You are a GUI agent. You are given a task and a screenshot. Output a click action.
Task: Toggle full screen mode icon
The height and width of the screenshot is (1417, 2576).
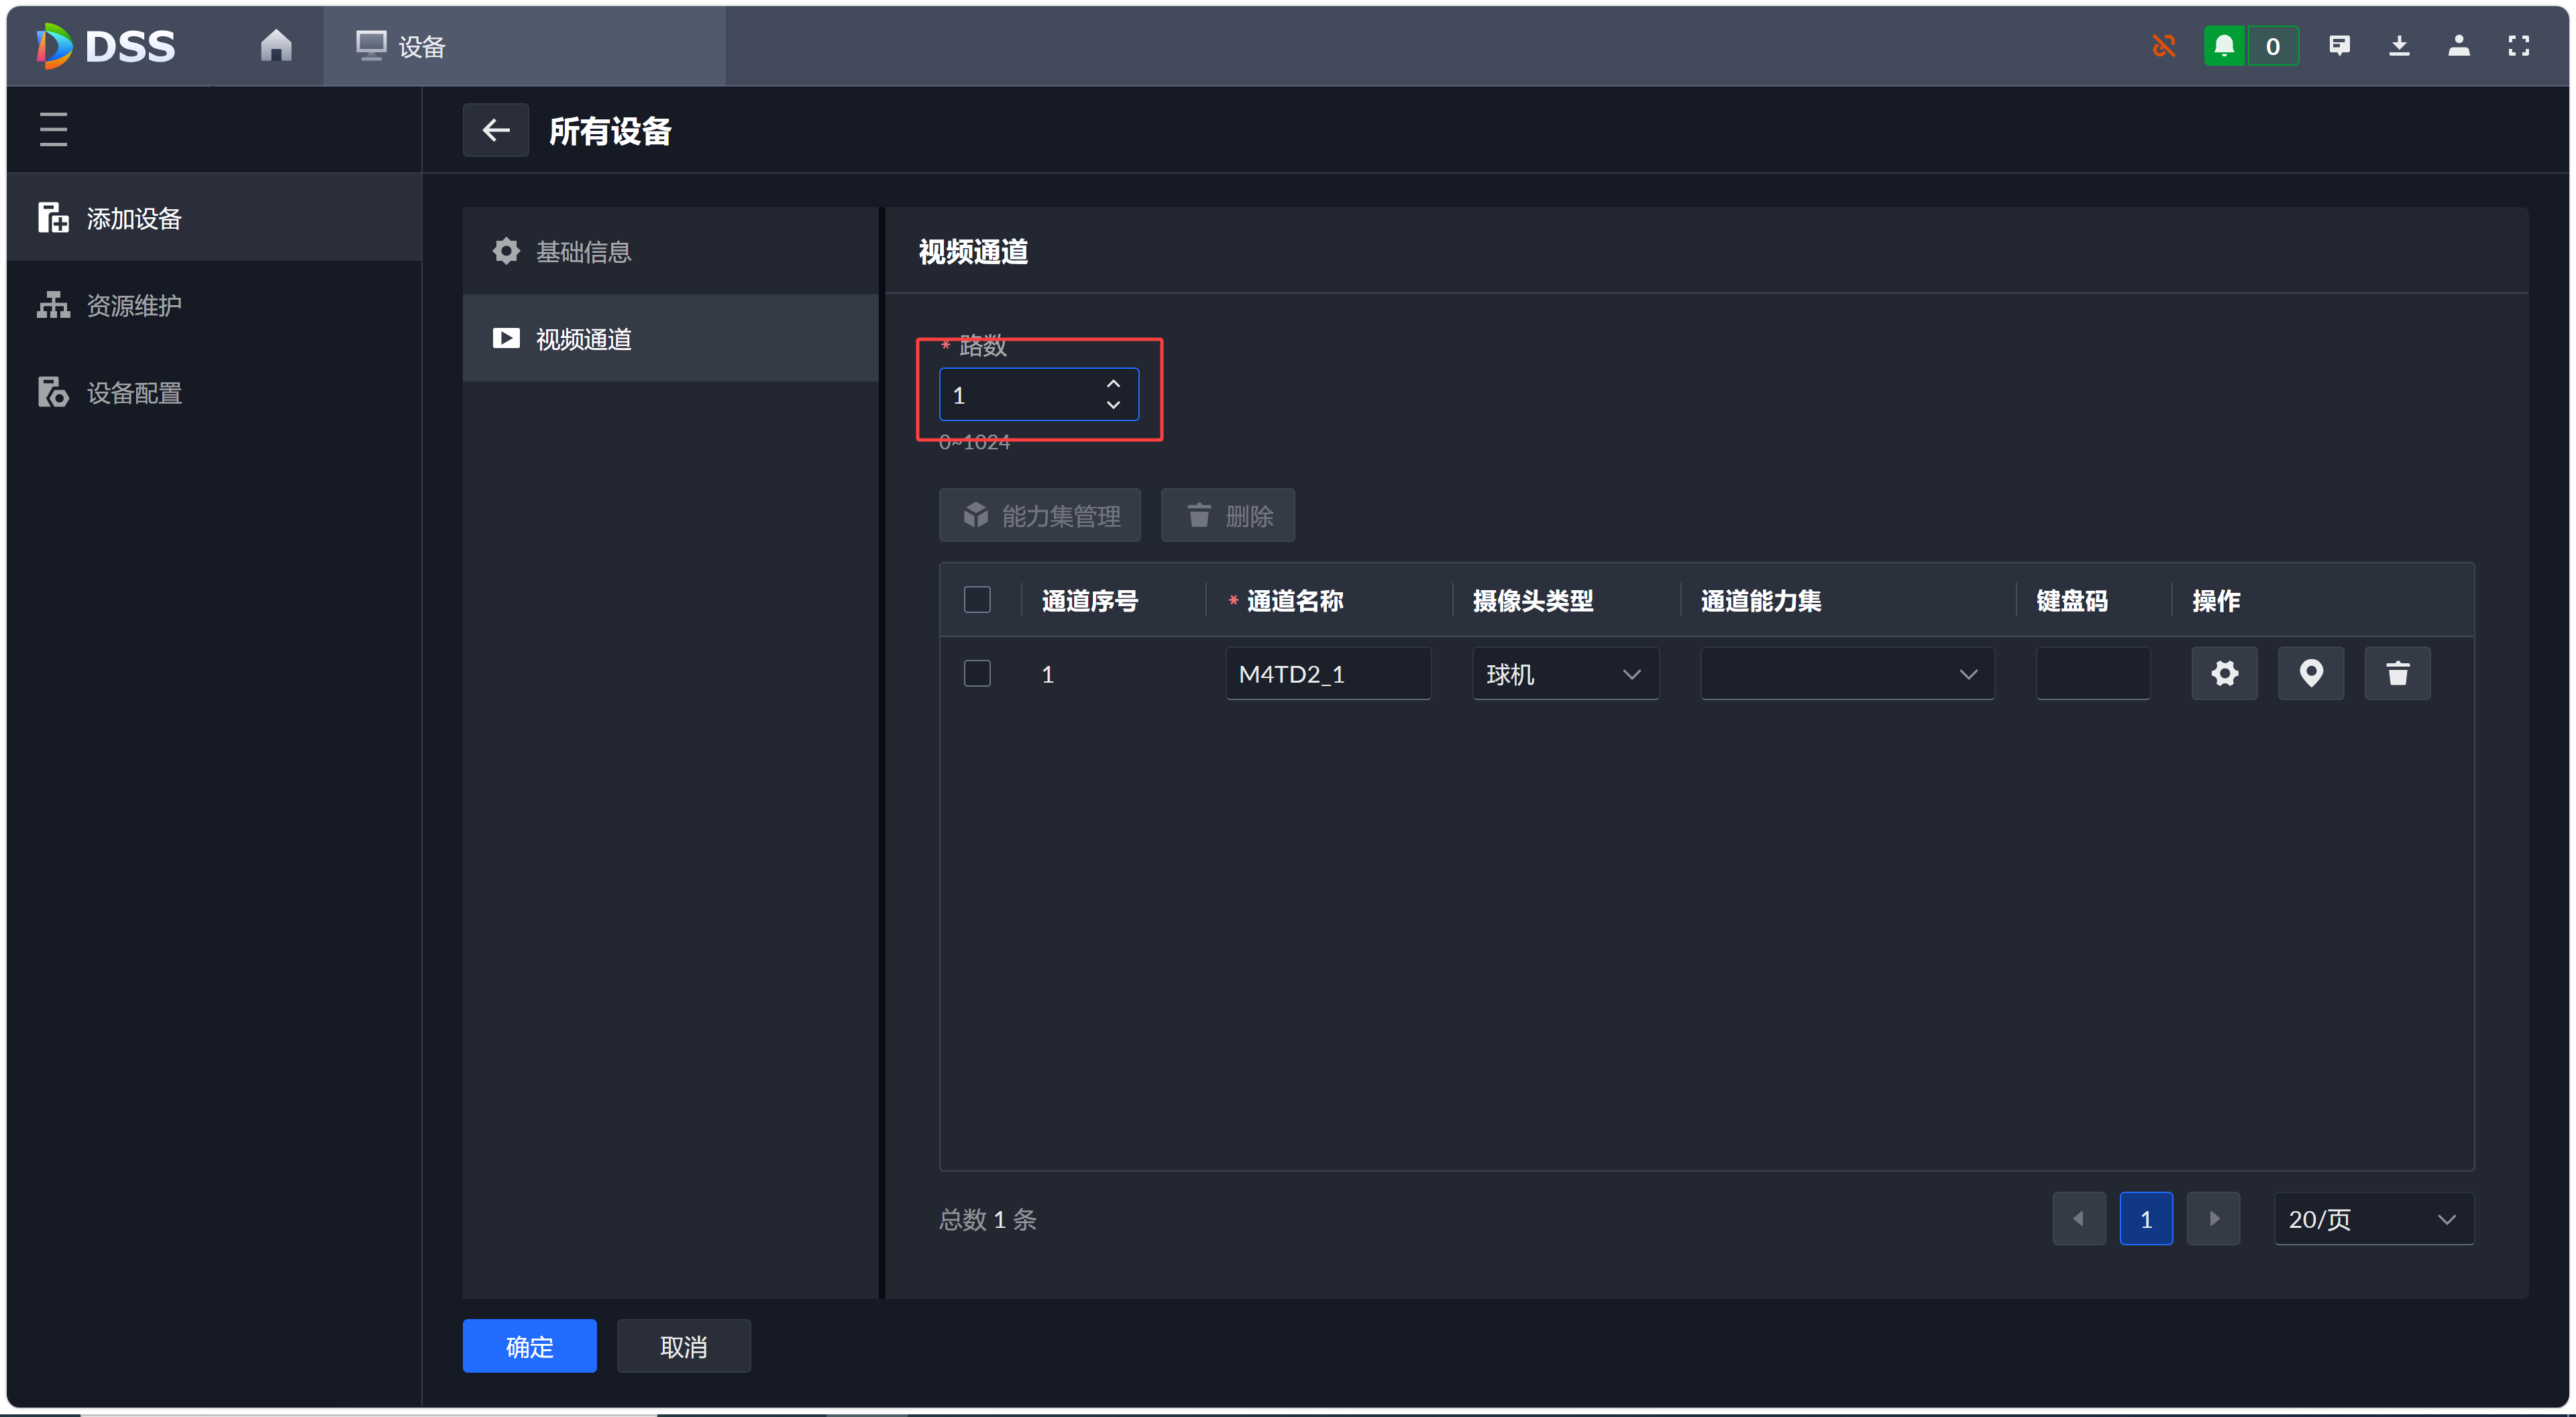pos(2519,46)
